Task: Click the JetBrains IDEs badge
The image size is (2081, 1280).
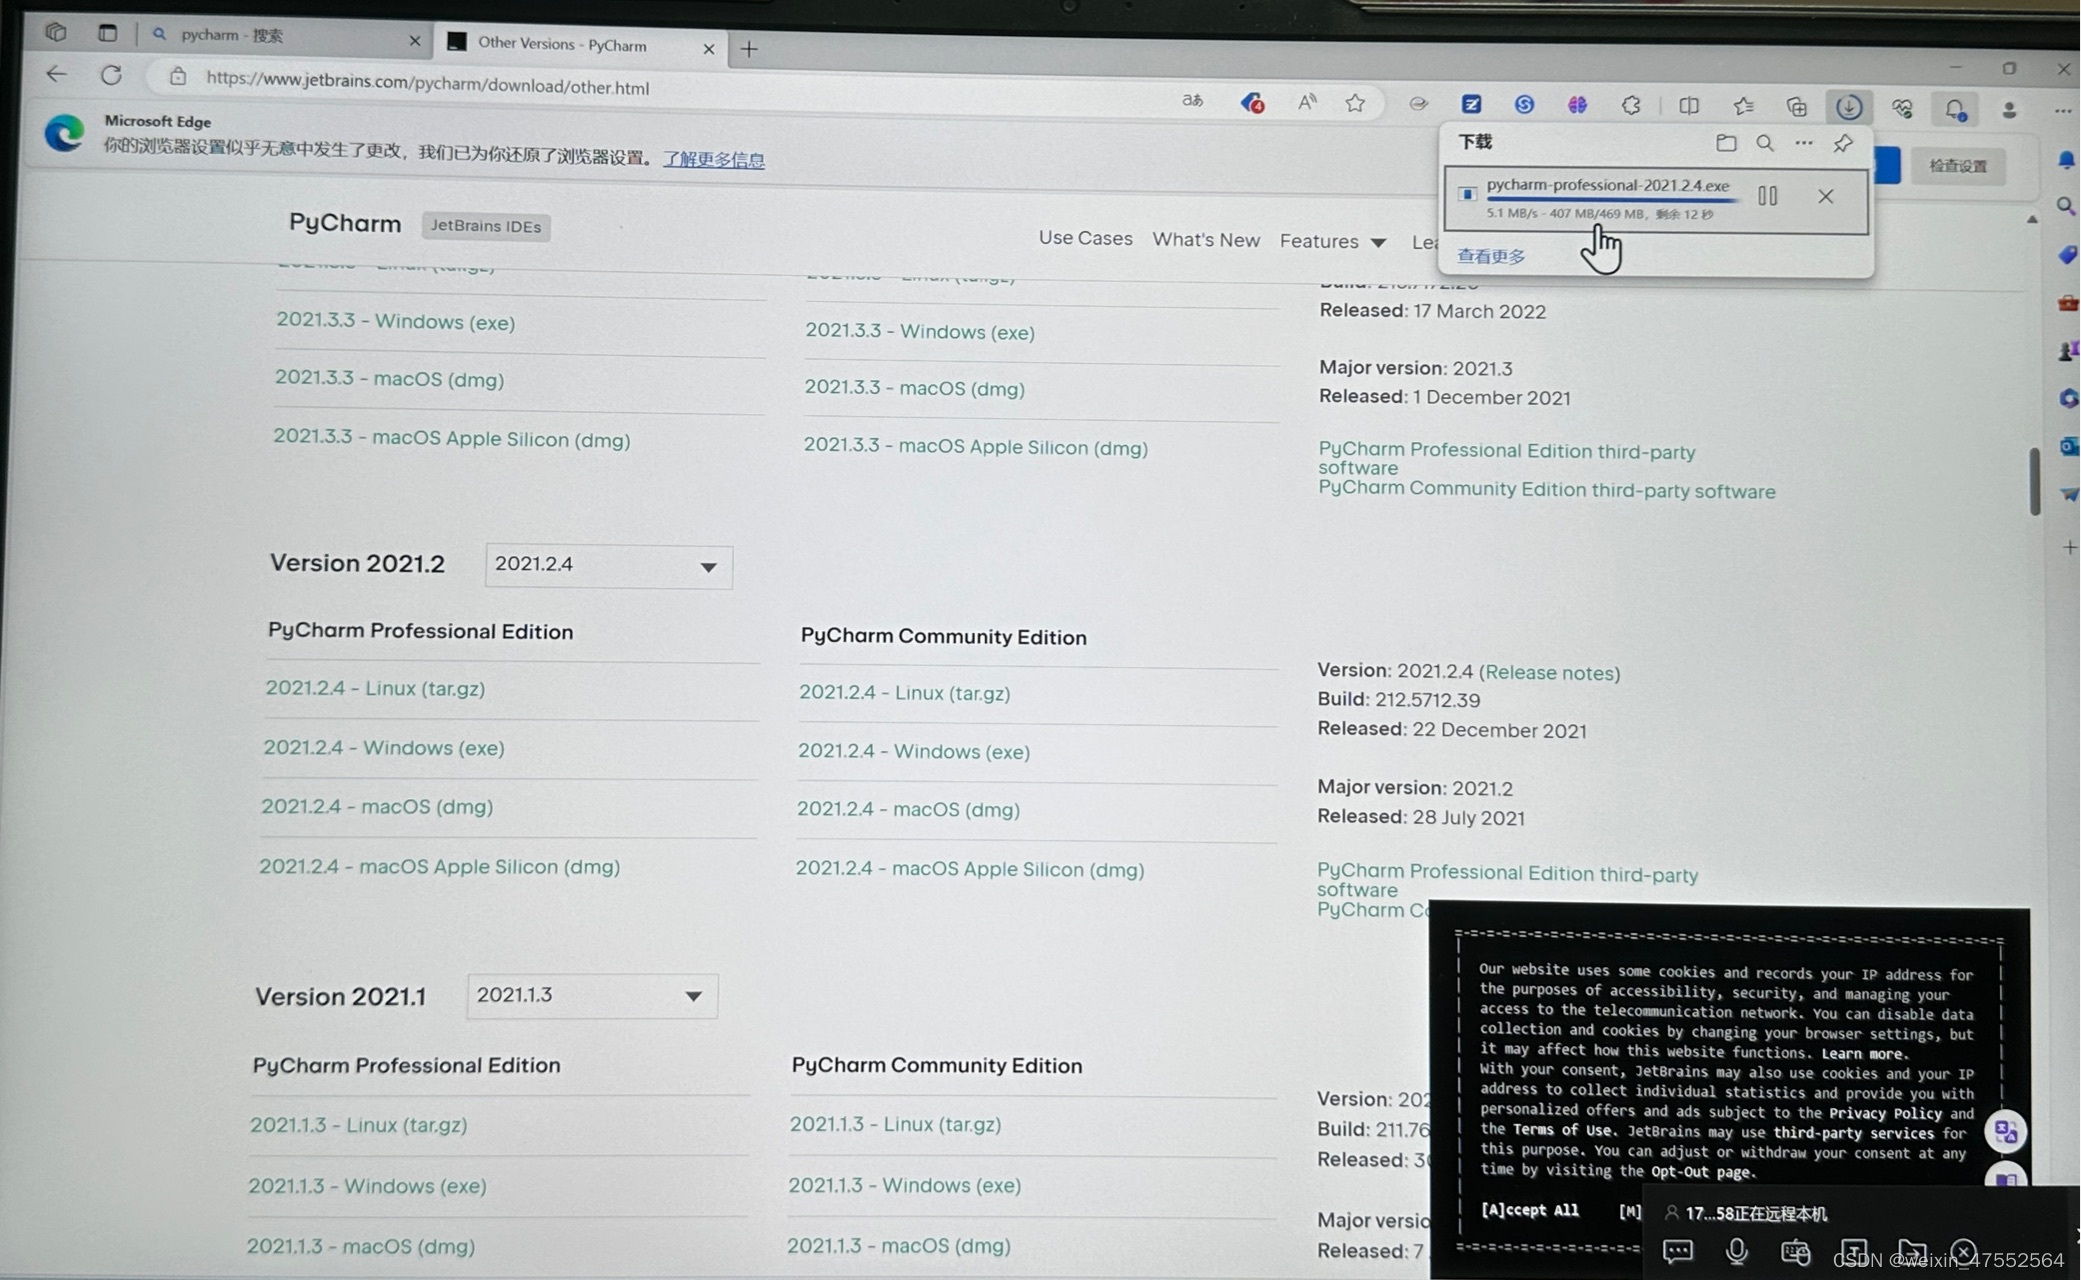Action: click(486, 226)
